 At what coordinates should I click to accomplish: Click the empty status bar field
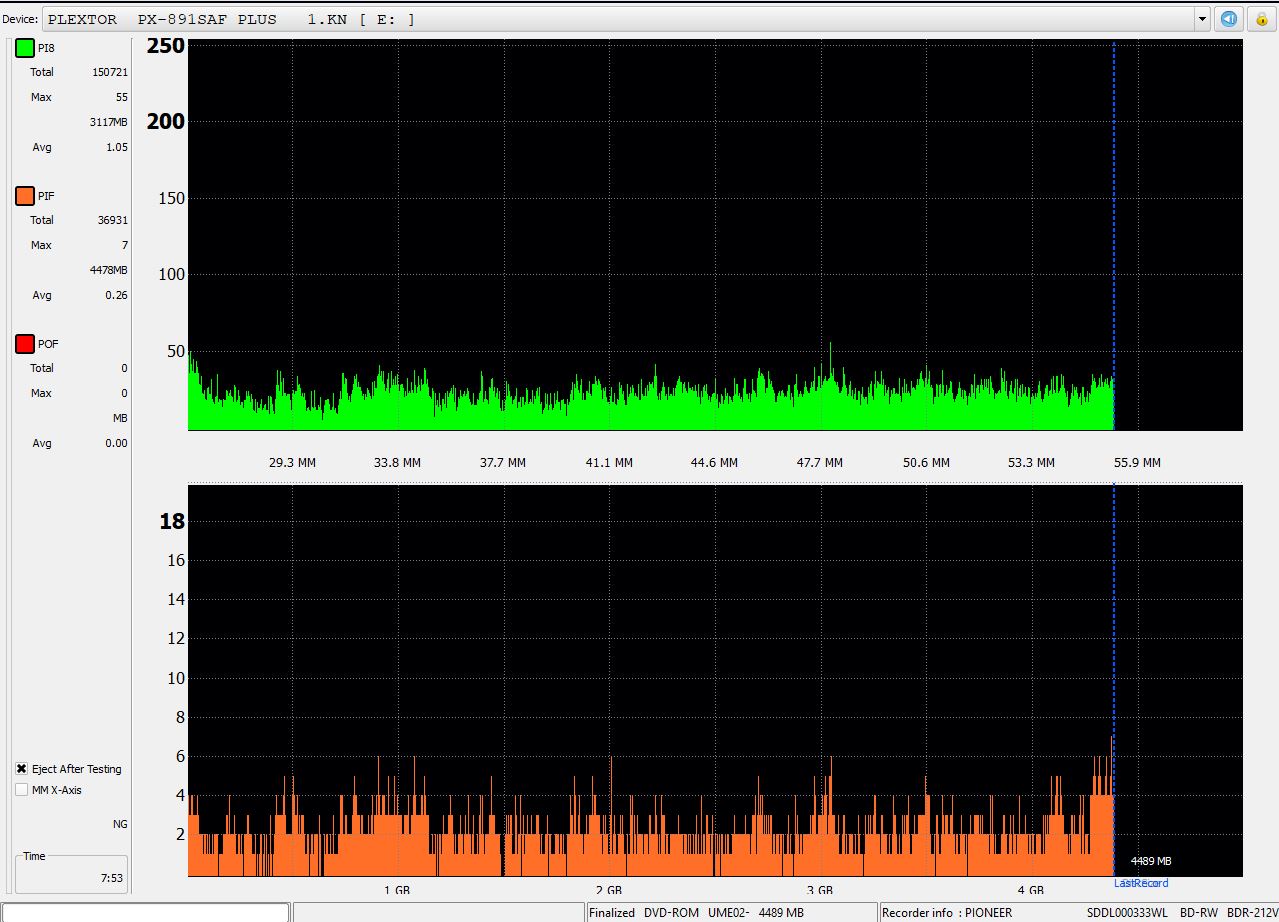pyautogui.click(x=145, y=912)
